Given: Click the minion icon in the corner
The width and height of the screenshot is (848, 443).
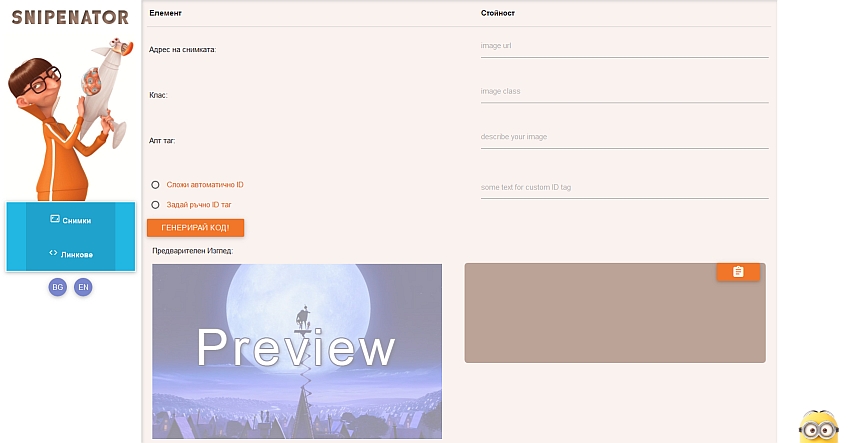Looking at the screenshot, I should [818, 427].
